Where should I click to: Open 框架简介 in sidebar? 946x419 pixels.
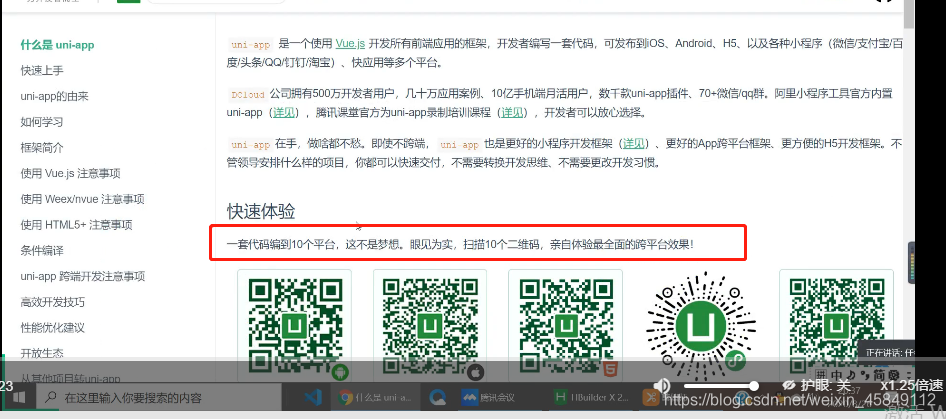(x=42, y=148)
